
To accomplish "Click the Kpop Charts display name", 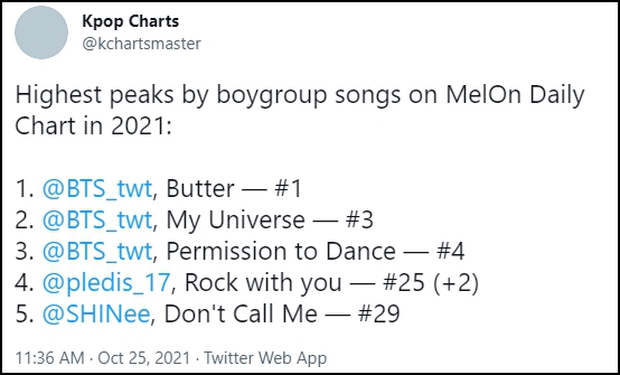I will (x=130, y=21).
